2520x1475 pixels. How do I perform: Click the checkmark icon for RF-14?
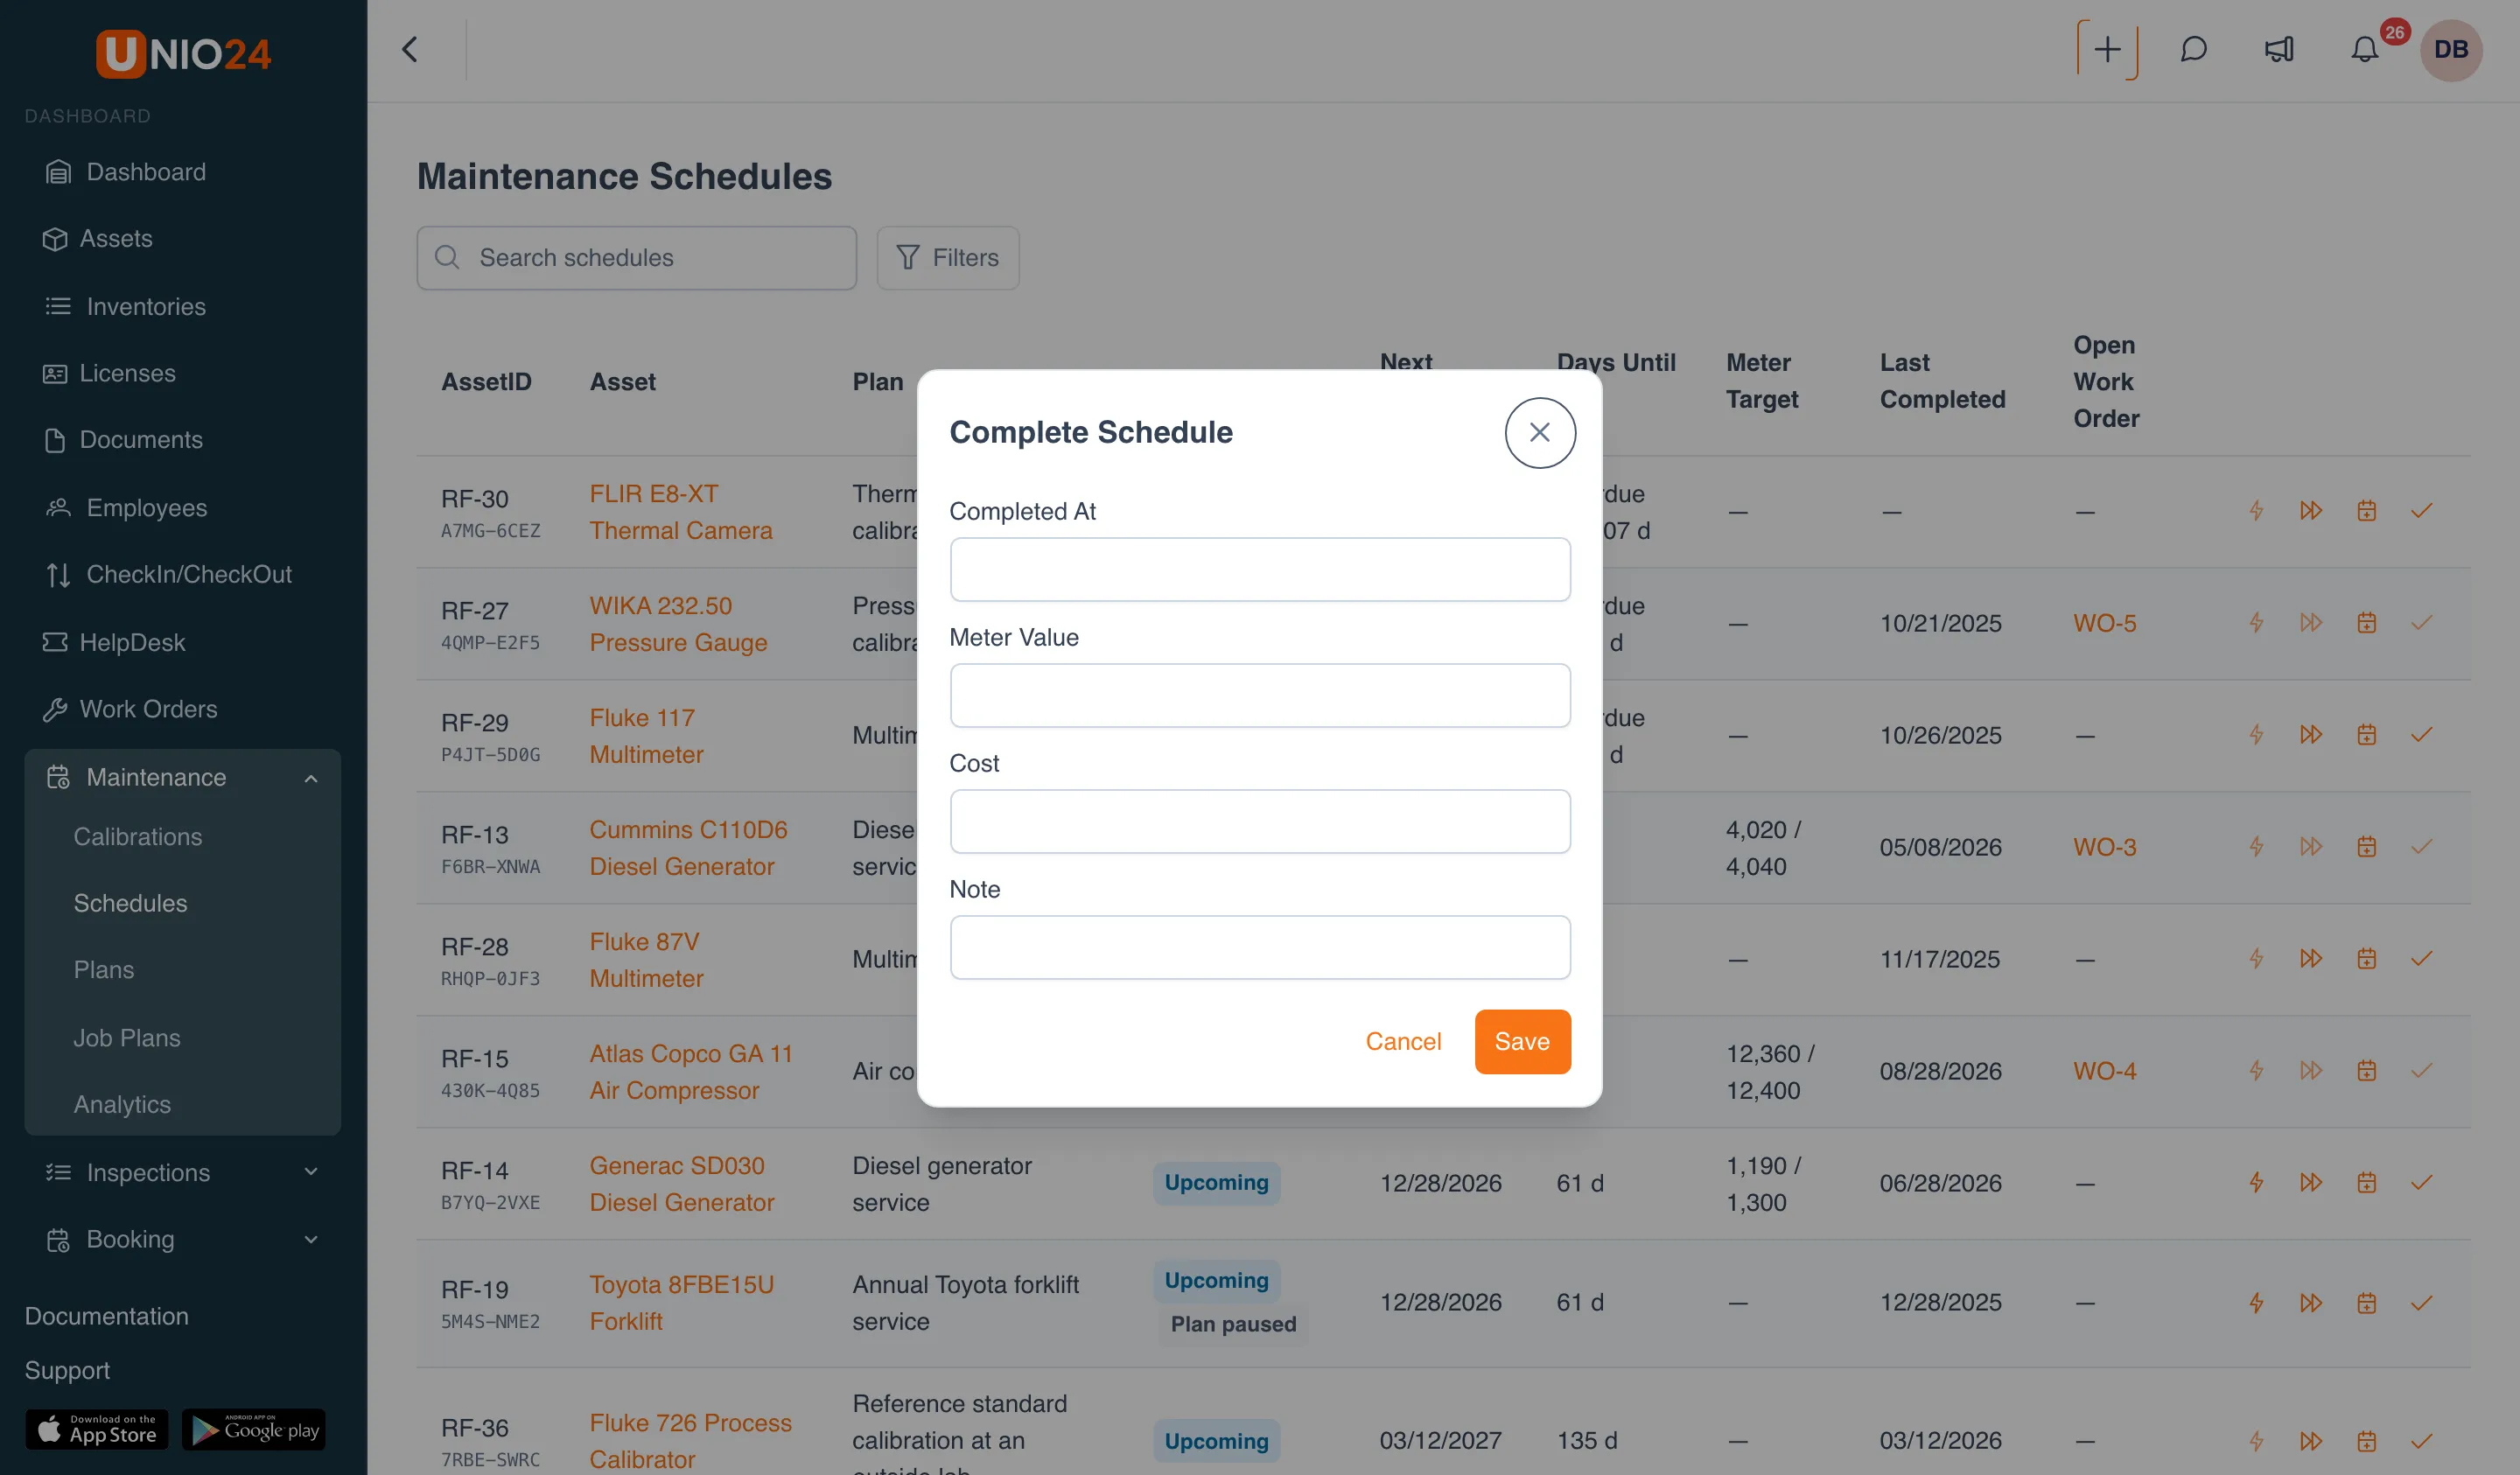coord(2421,1183)
